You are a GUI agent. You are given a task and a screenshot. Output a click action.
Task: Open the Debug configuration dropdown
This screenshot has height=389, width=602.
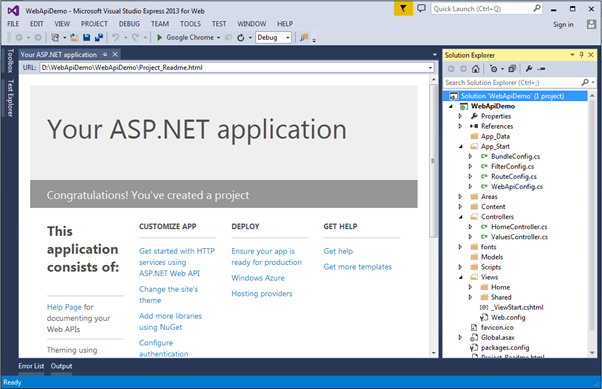[x=288, y=38]
